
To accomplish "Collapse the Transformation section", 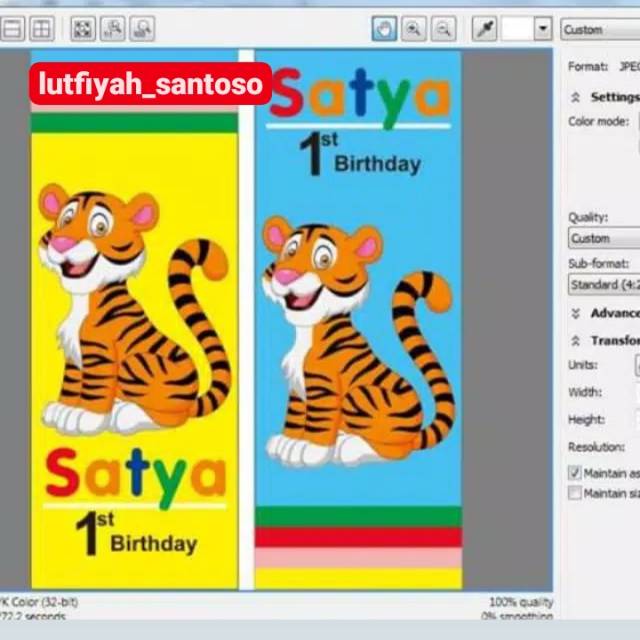I will click(x=576, y=340).
